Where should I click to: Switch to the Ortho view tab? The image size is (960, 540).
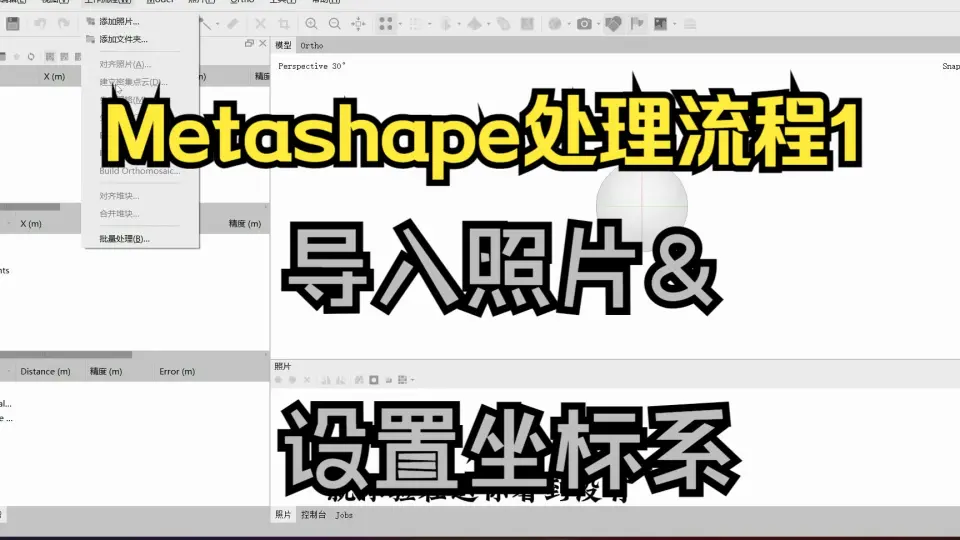click(312, 45)
